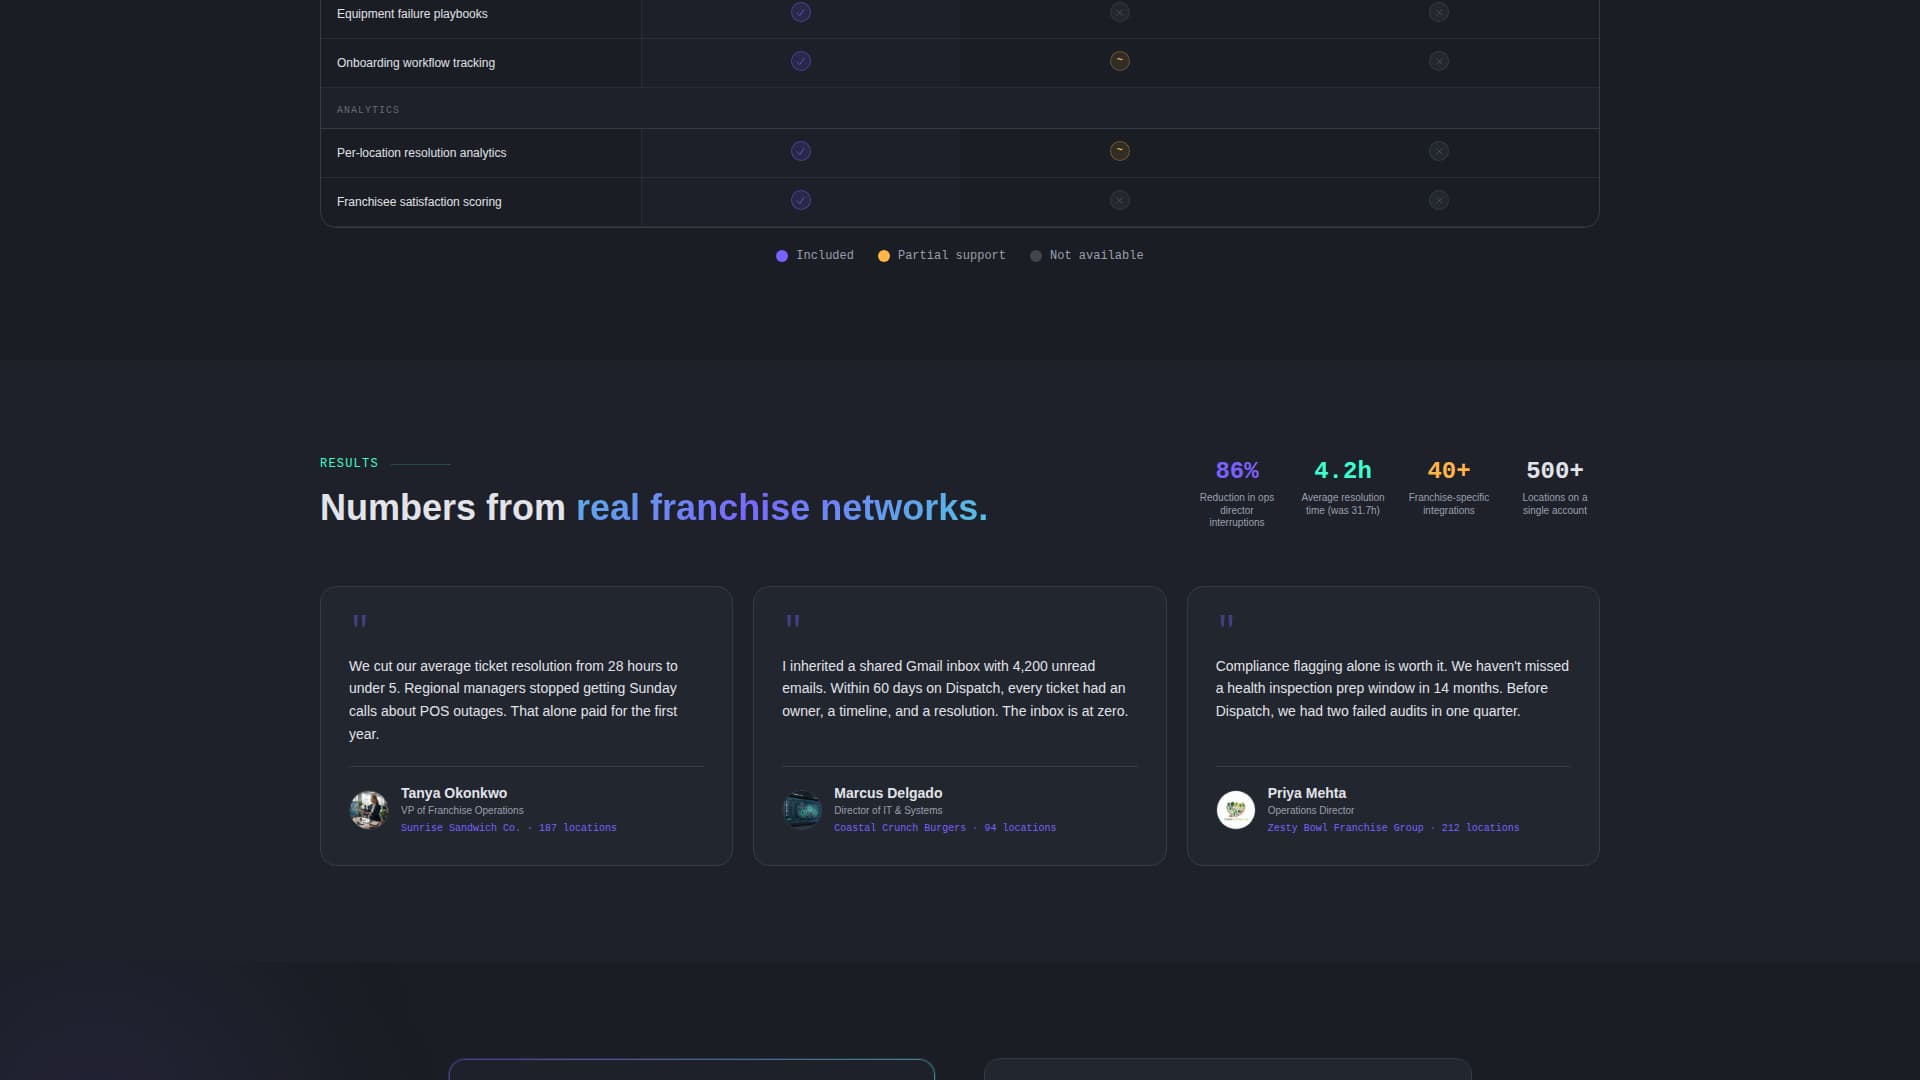Click Priya Mehta's avatar image

click(x=1236, y=810)
